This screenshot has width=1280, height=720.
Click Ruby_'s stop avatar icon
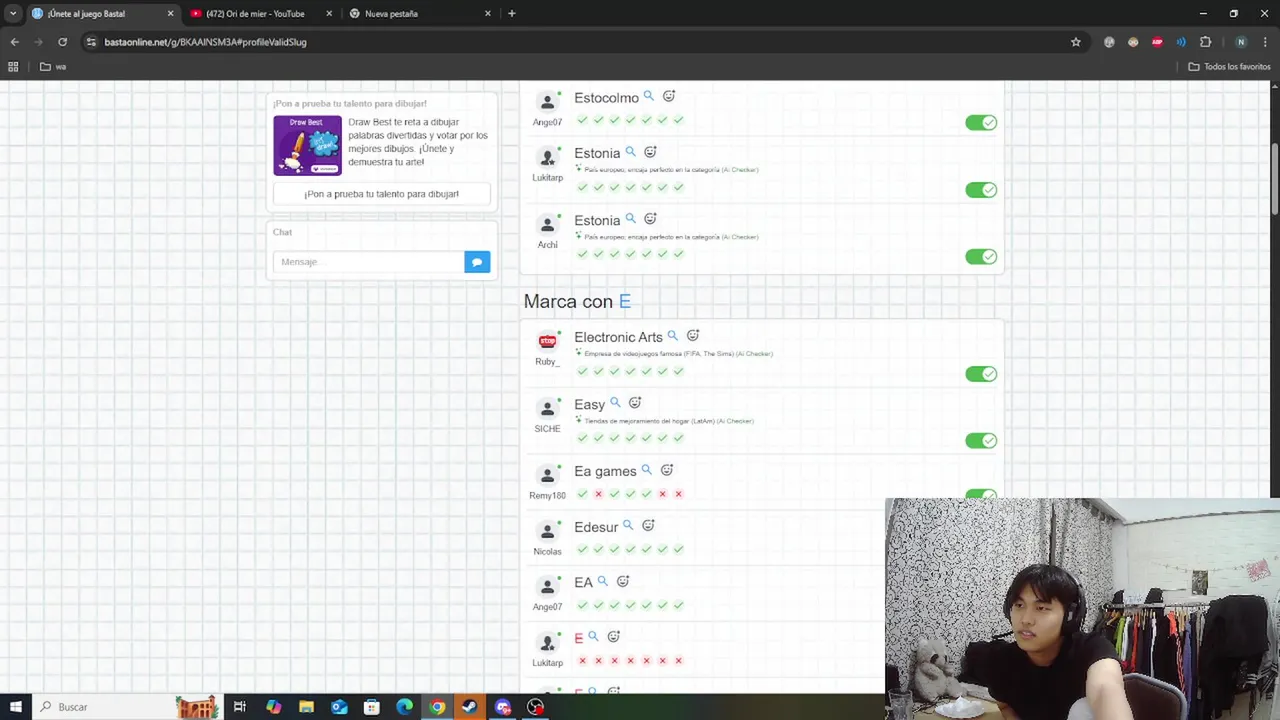pyautogui.click(x=547, y=342)
